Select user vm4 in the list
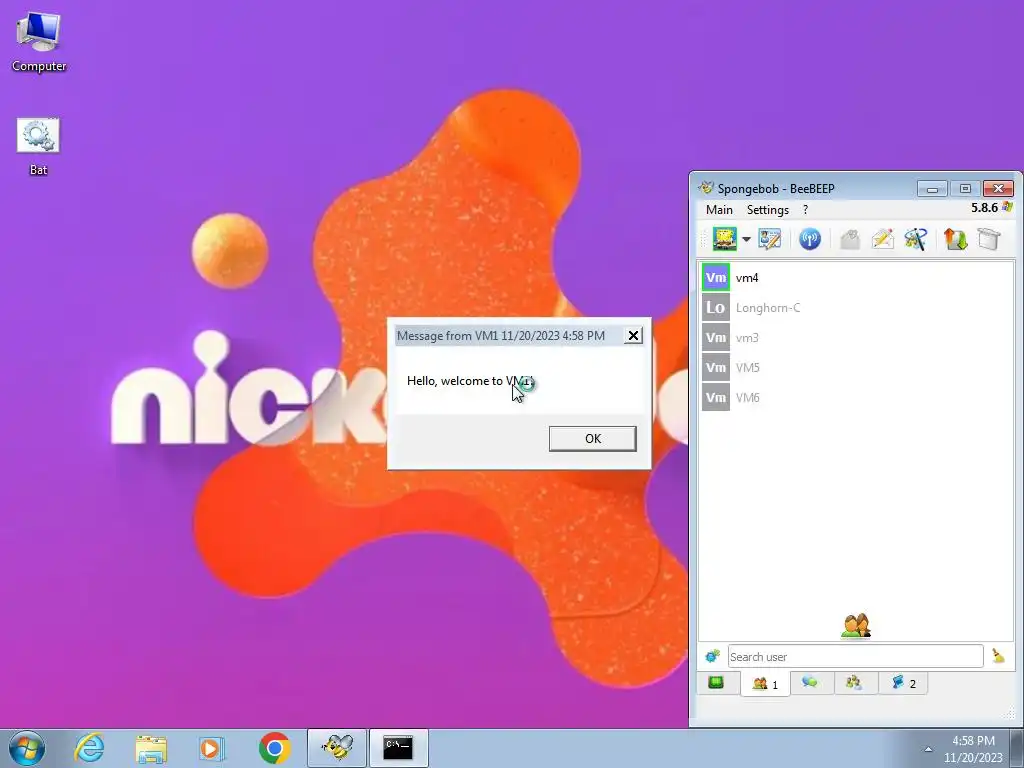 click(857, 278)
